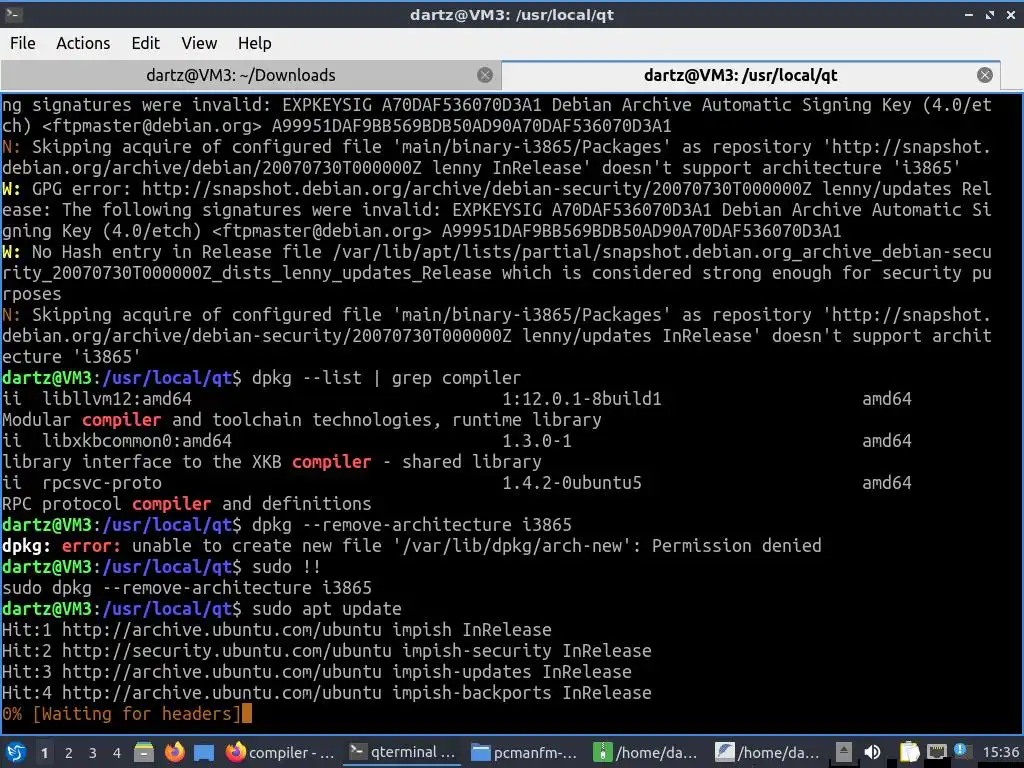
Task: Minimize the qterminal window
Action: click(969, 14)
